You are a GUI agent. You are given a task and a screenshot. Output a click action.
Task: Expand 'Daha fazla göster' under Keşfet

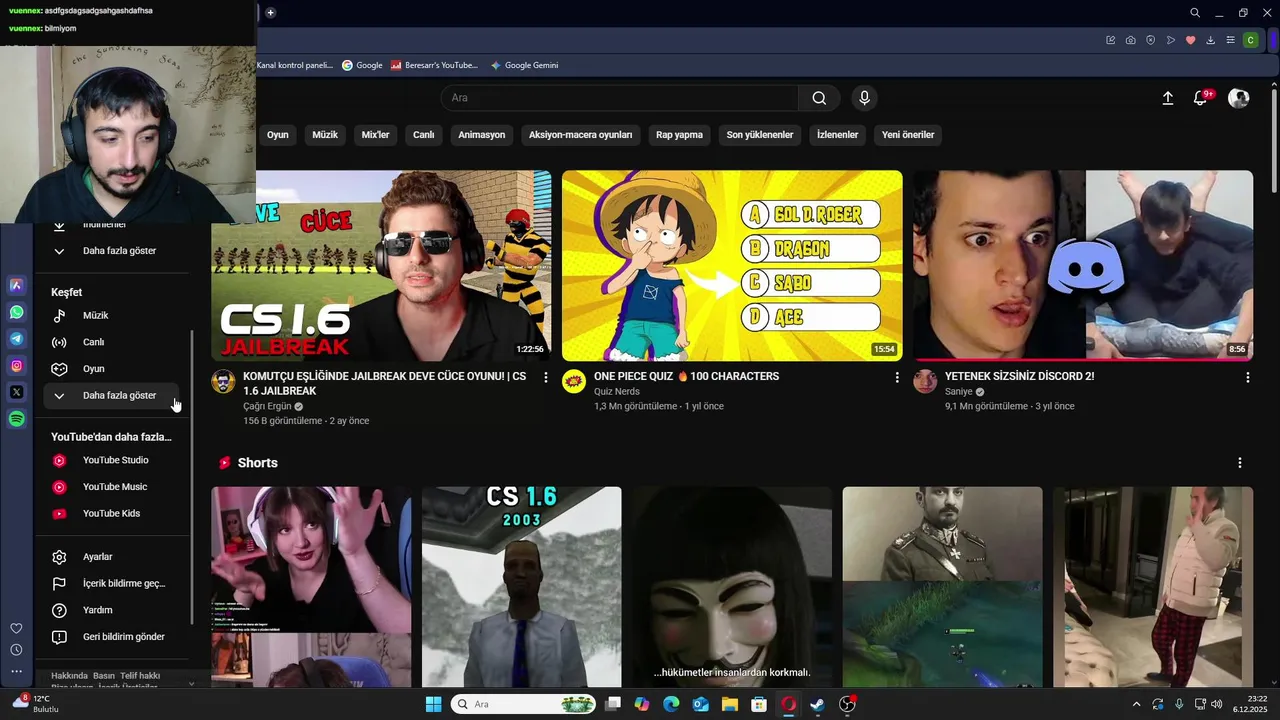click(x=112, y=395)
